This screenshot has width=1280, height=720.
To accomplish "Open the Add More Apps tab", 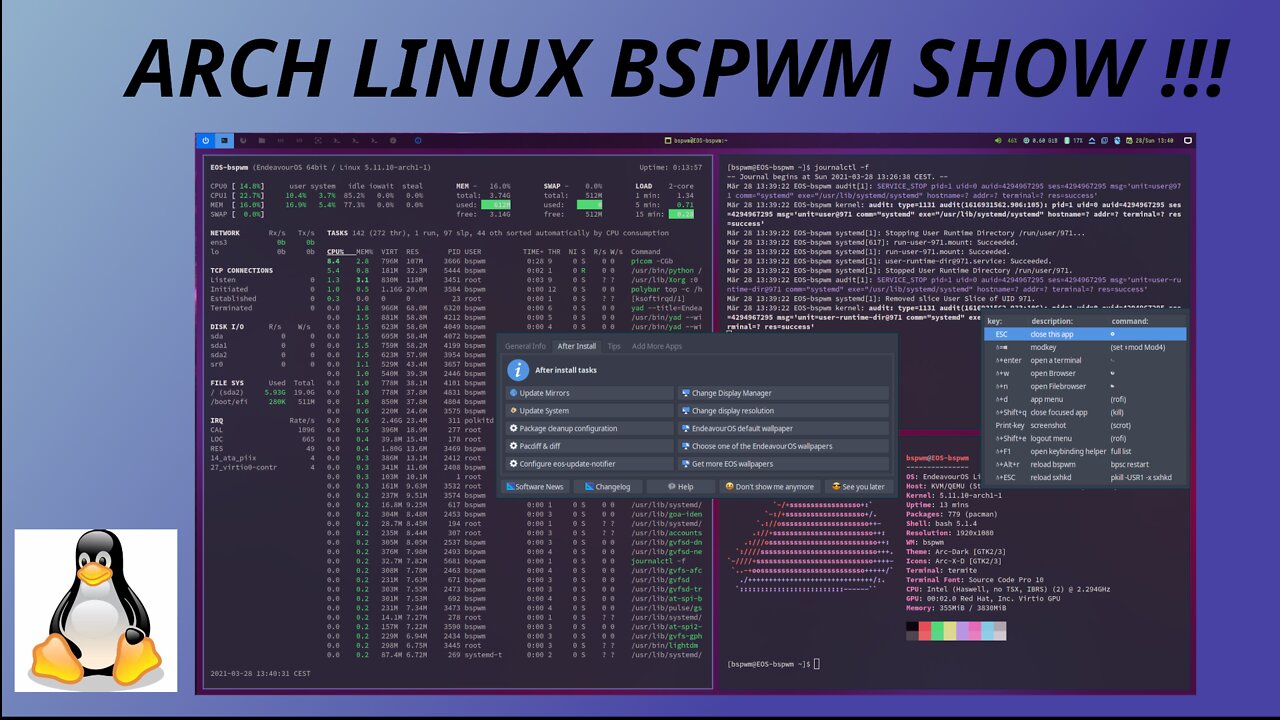I will (x=658, y=346).
